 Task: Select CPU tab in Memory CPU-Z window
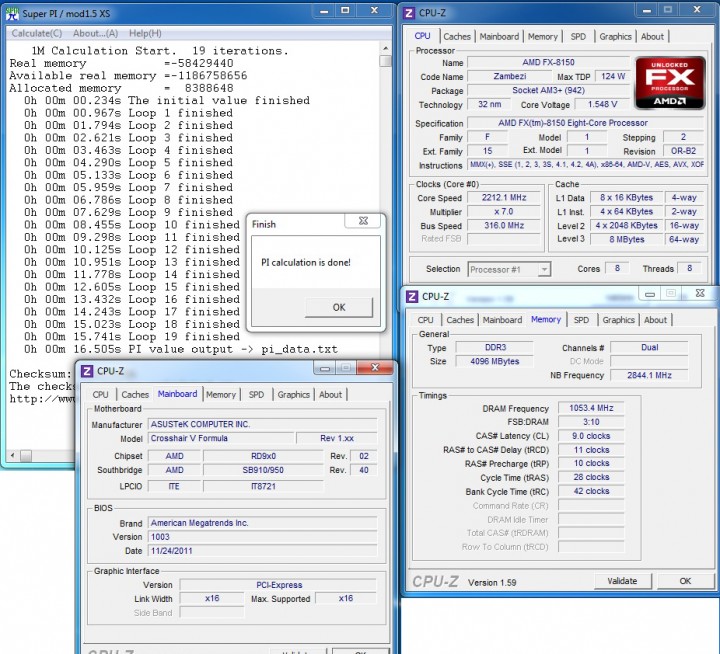click(x=425, y=320)
